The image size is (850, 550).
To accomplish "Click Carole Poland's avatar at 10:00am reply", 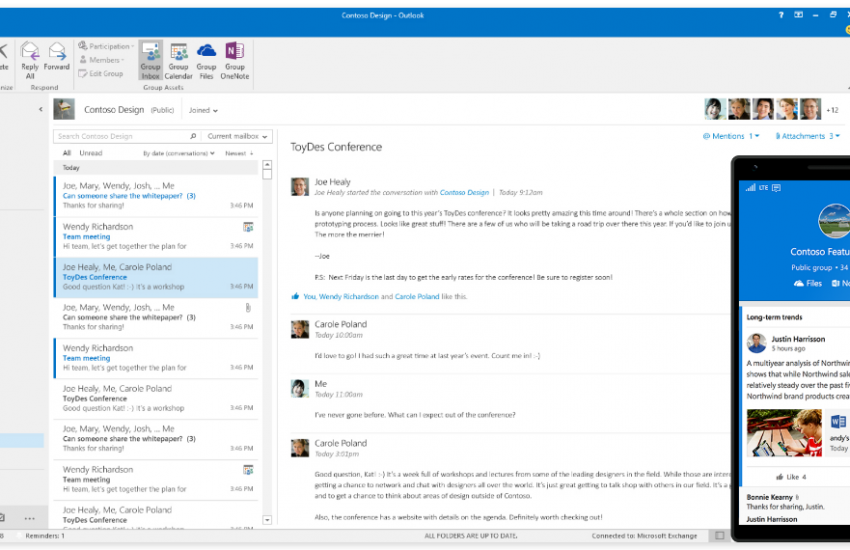I will click(x=300, y=329).
